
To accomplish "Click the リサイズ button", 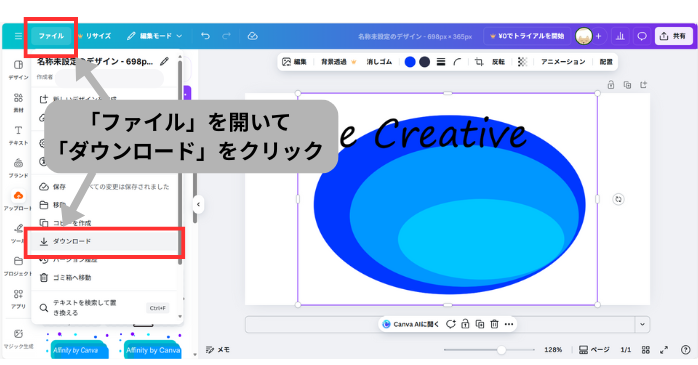I will point(94,36).
